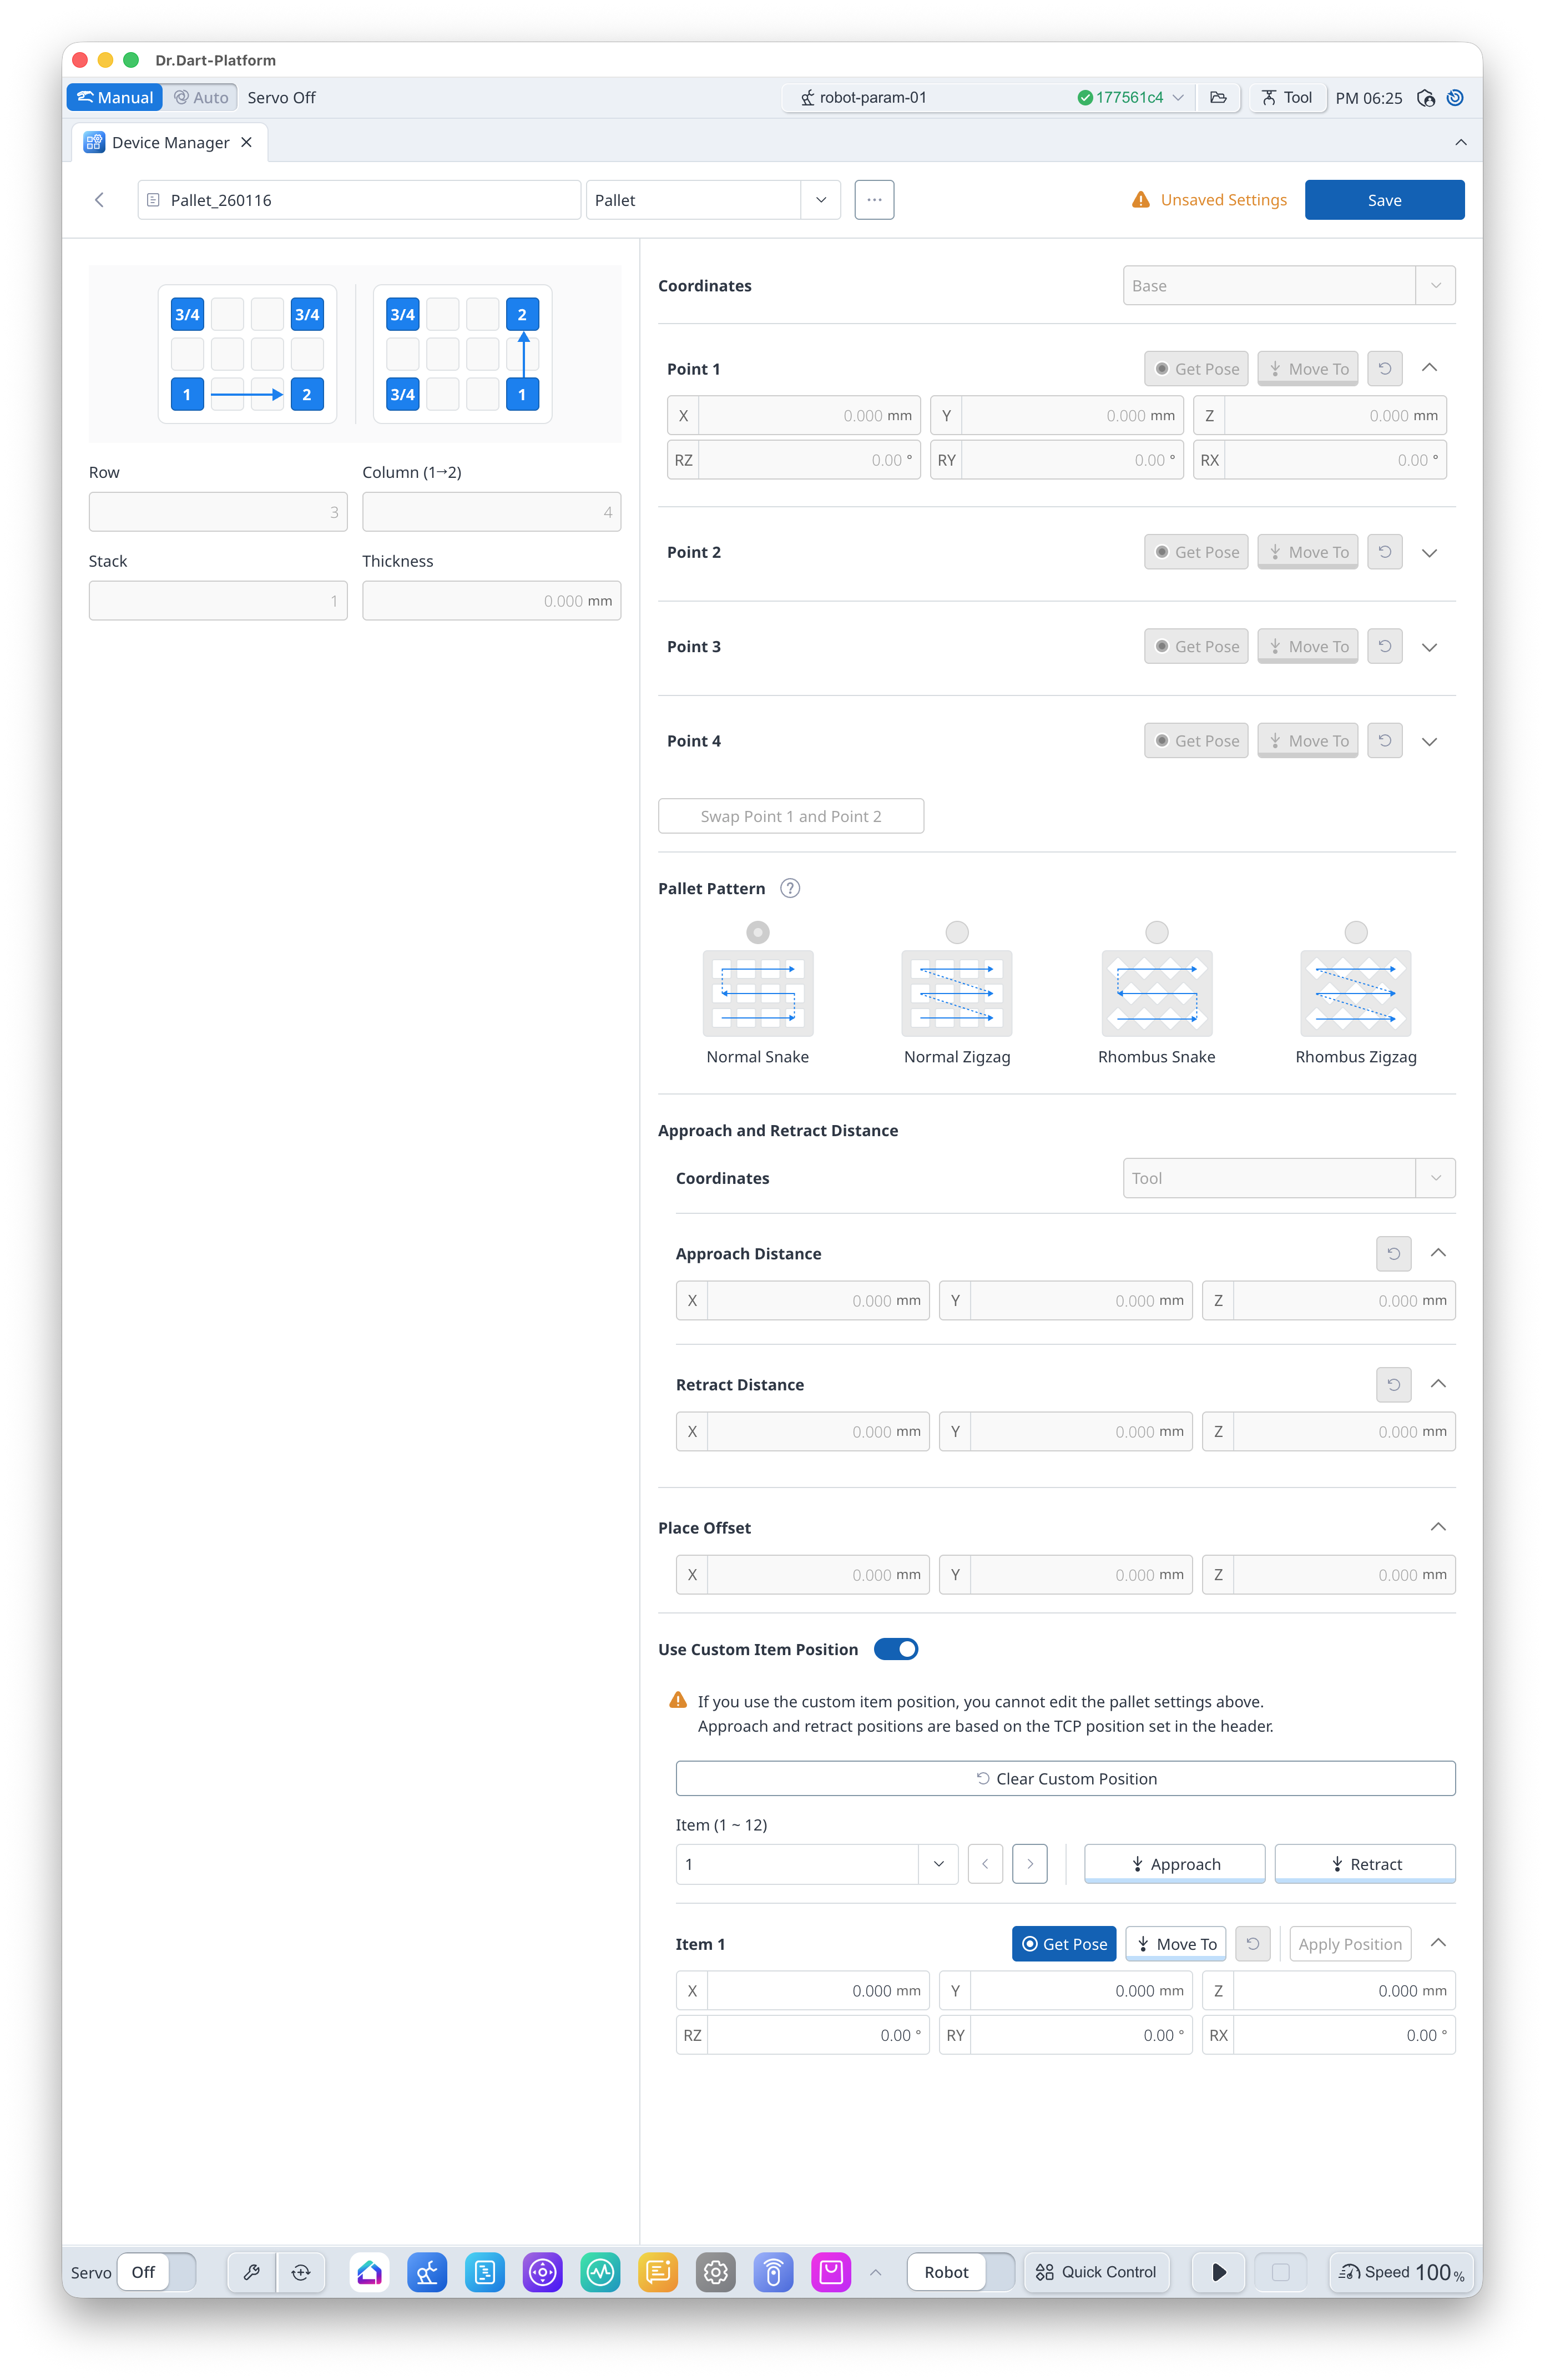
Task: Close the Device Manager tab
Action: pos(246,142)
